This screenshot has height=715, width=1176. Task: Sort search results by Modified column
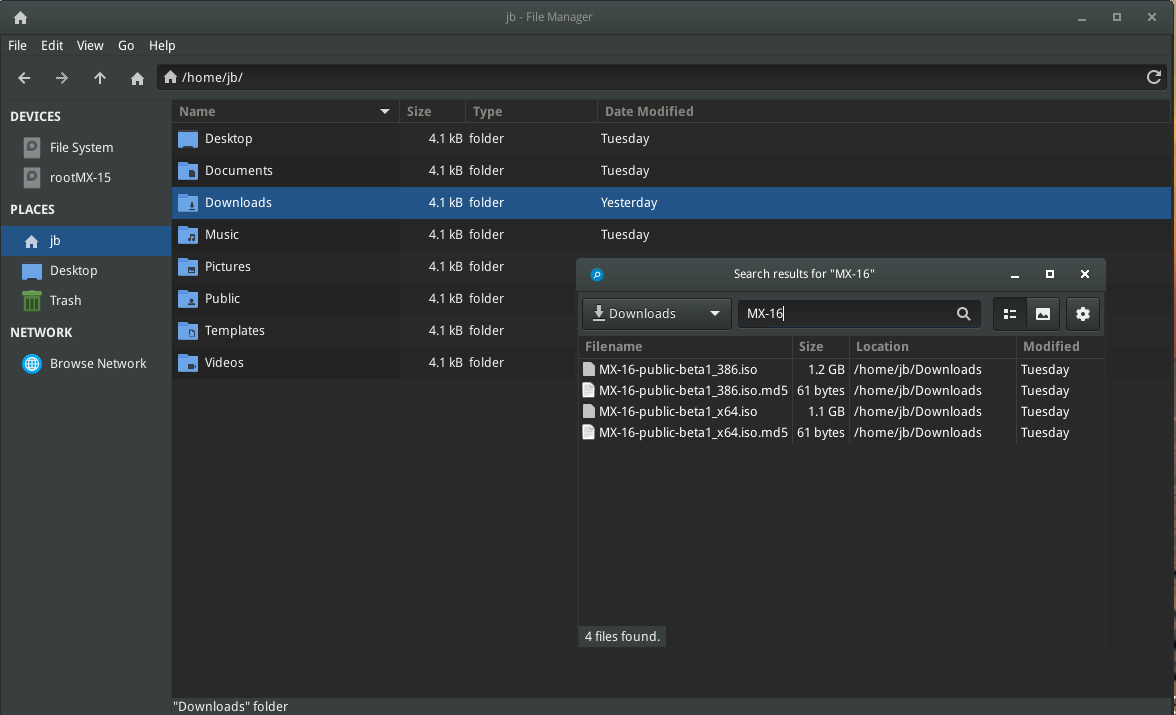1060,347
